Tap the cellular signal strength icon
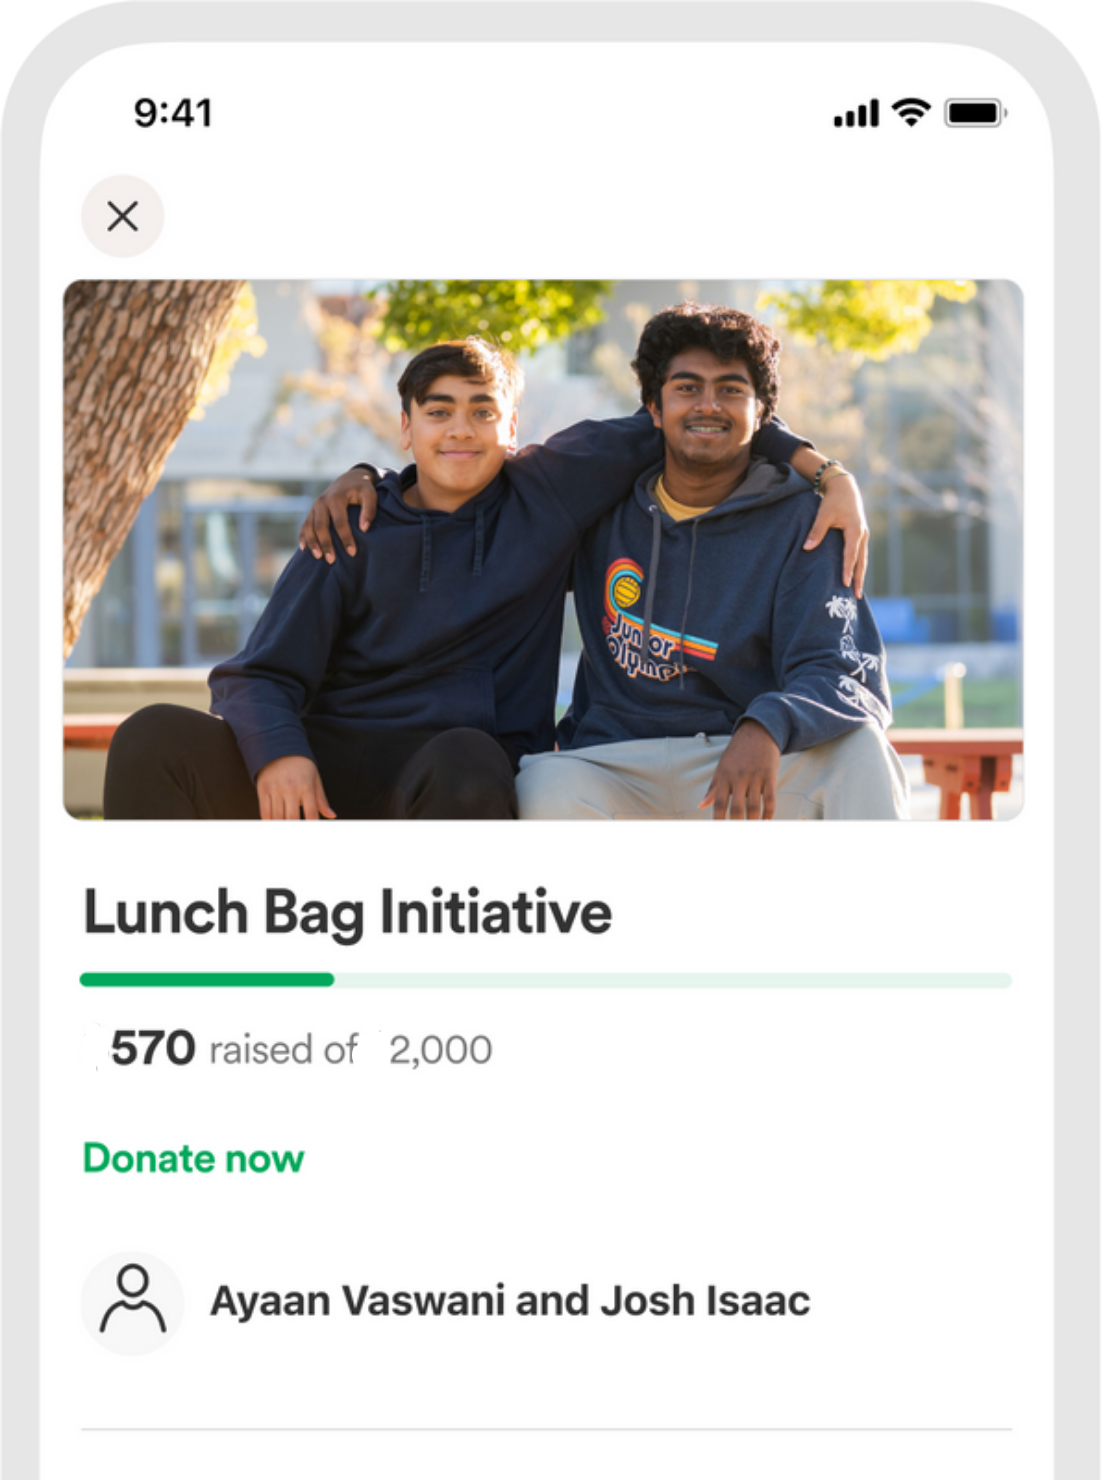Viewport: 1102px width, 1481px height. point(856,114)
